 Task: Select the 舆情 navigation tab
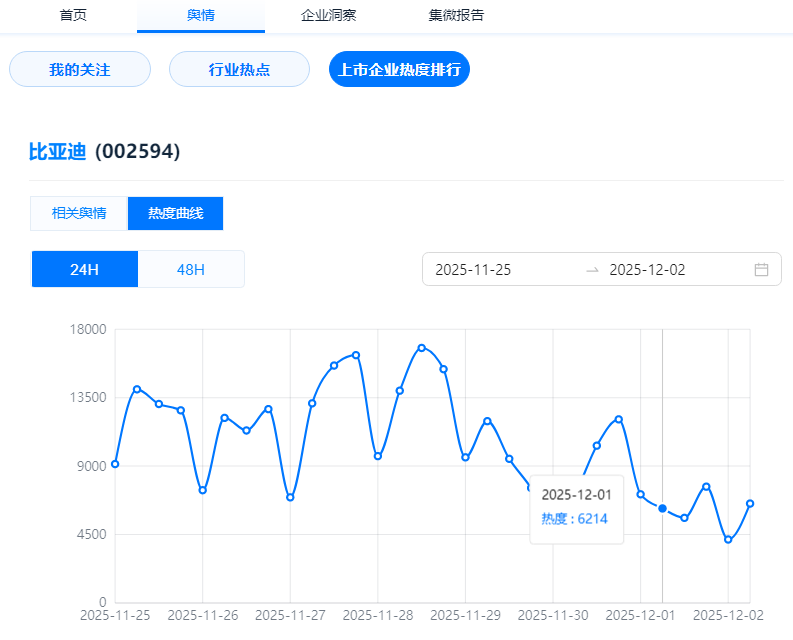[x=201, y=15]
